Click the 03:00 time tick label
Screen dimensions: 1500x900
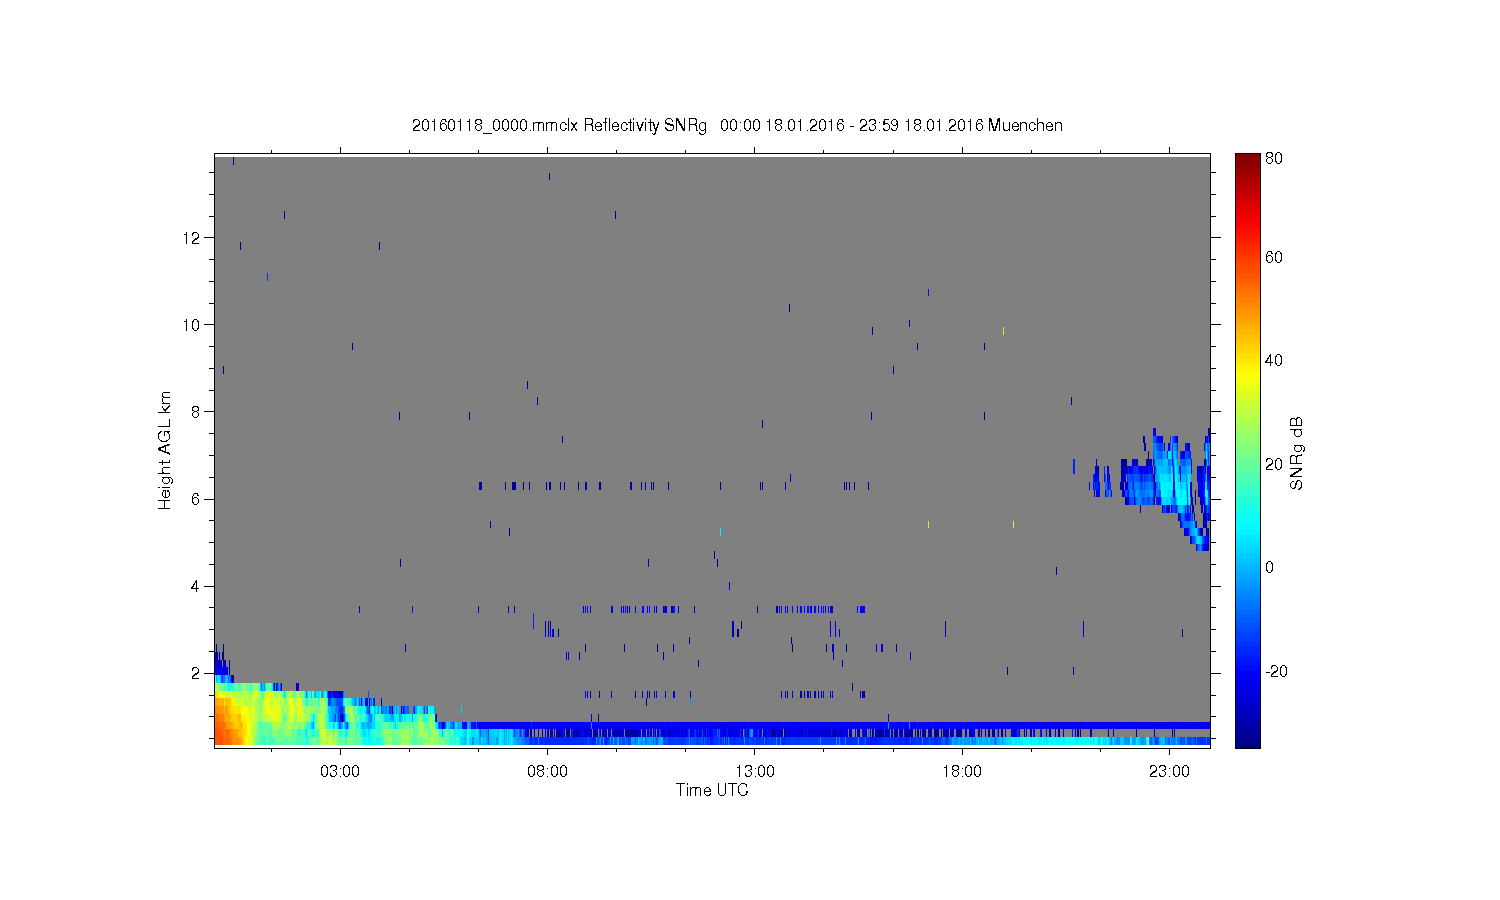(x=340, y=772)
